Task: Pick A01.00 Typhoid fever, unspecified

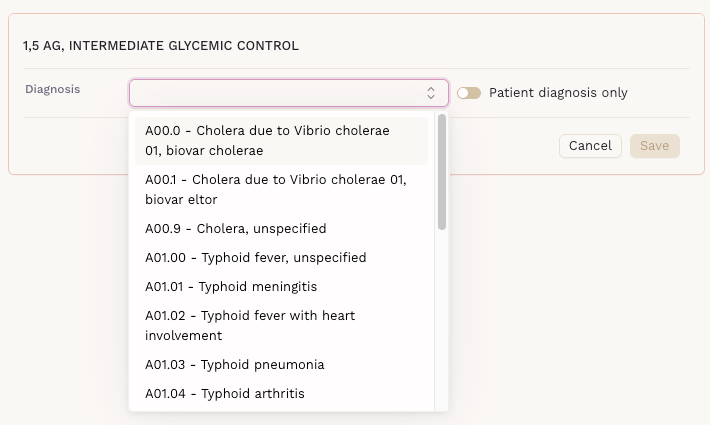Action: point(256,257)
